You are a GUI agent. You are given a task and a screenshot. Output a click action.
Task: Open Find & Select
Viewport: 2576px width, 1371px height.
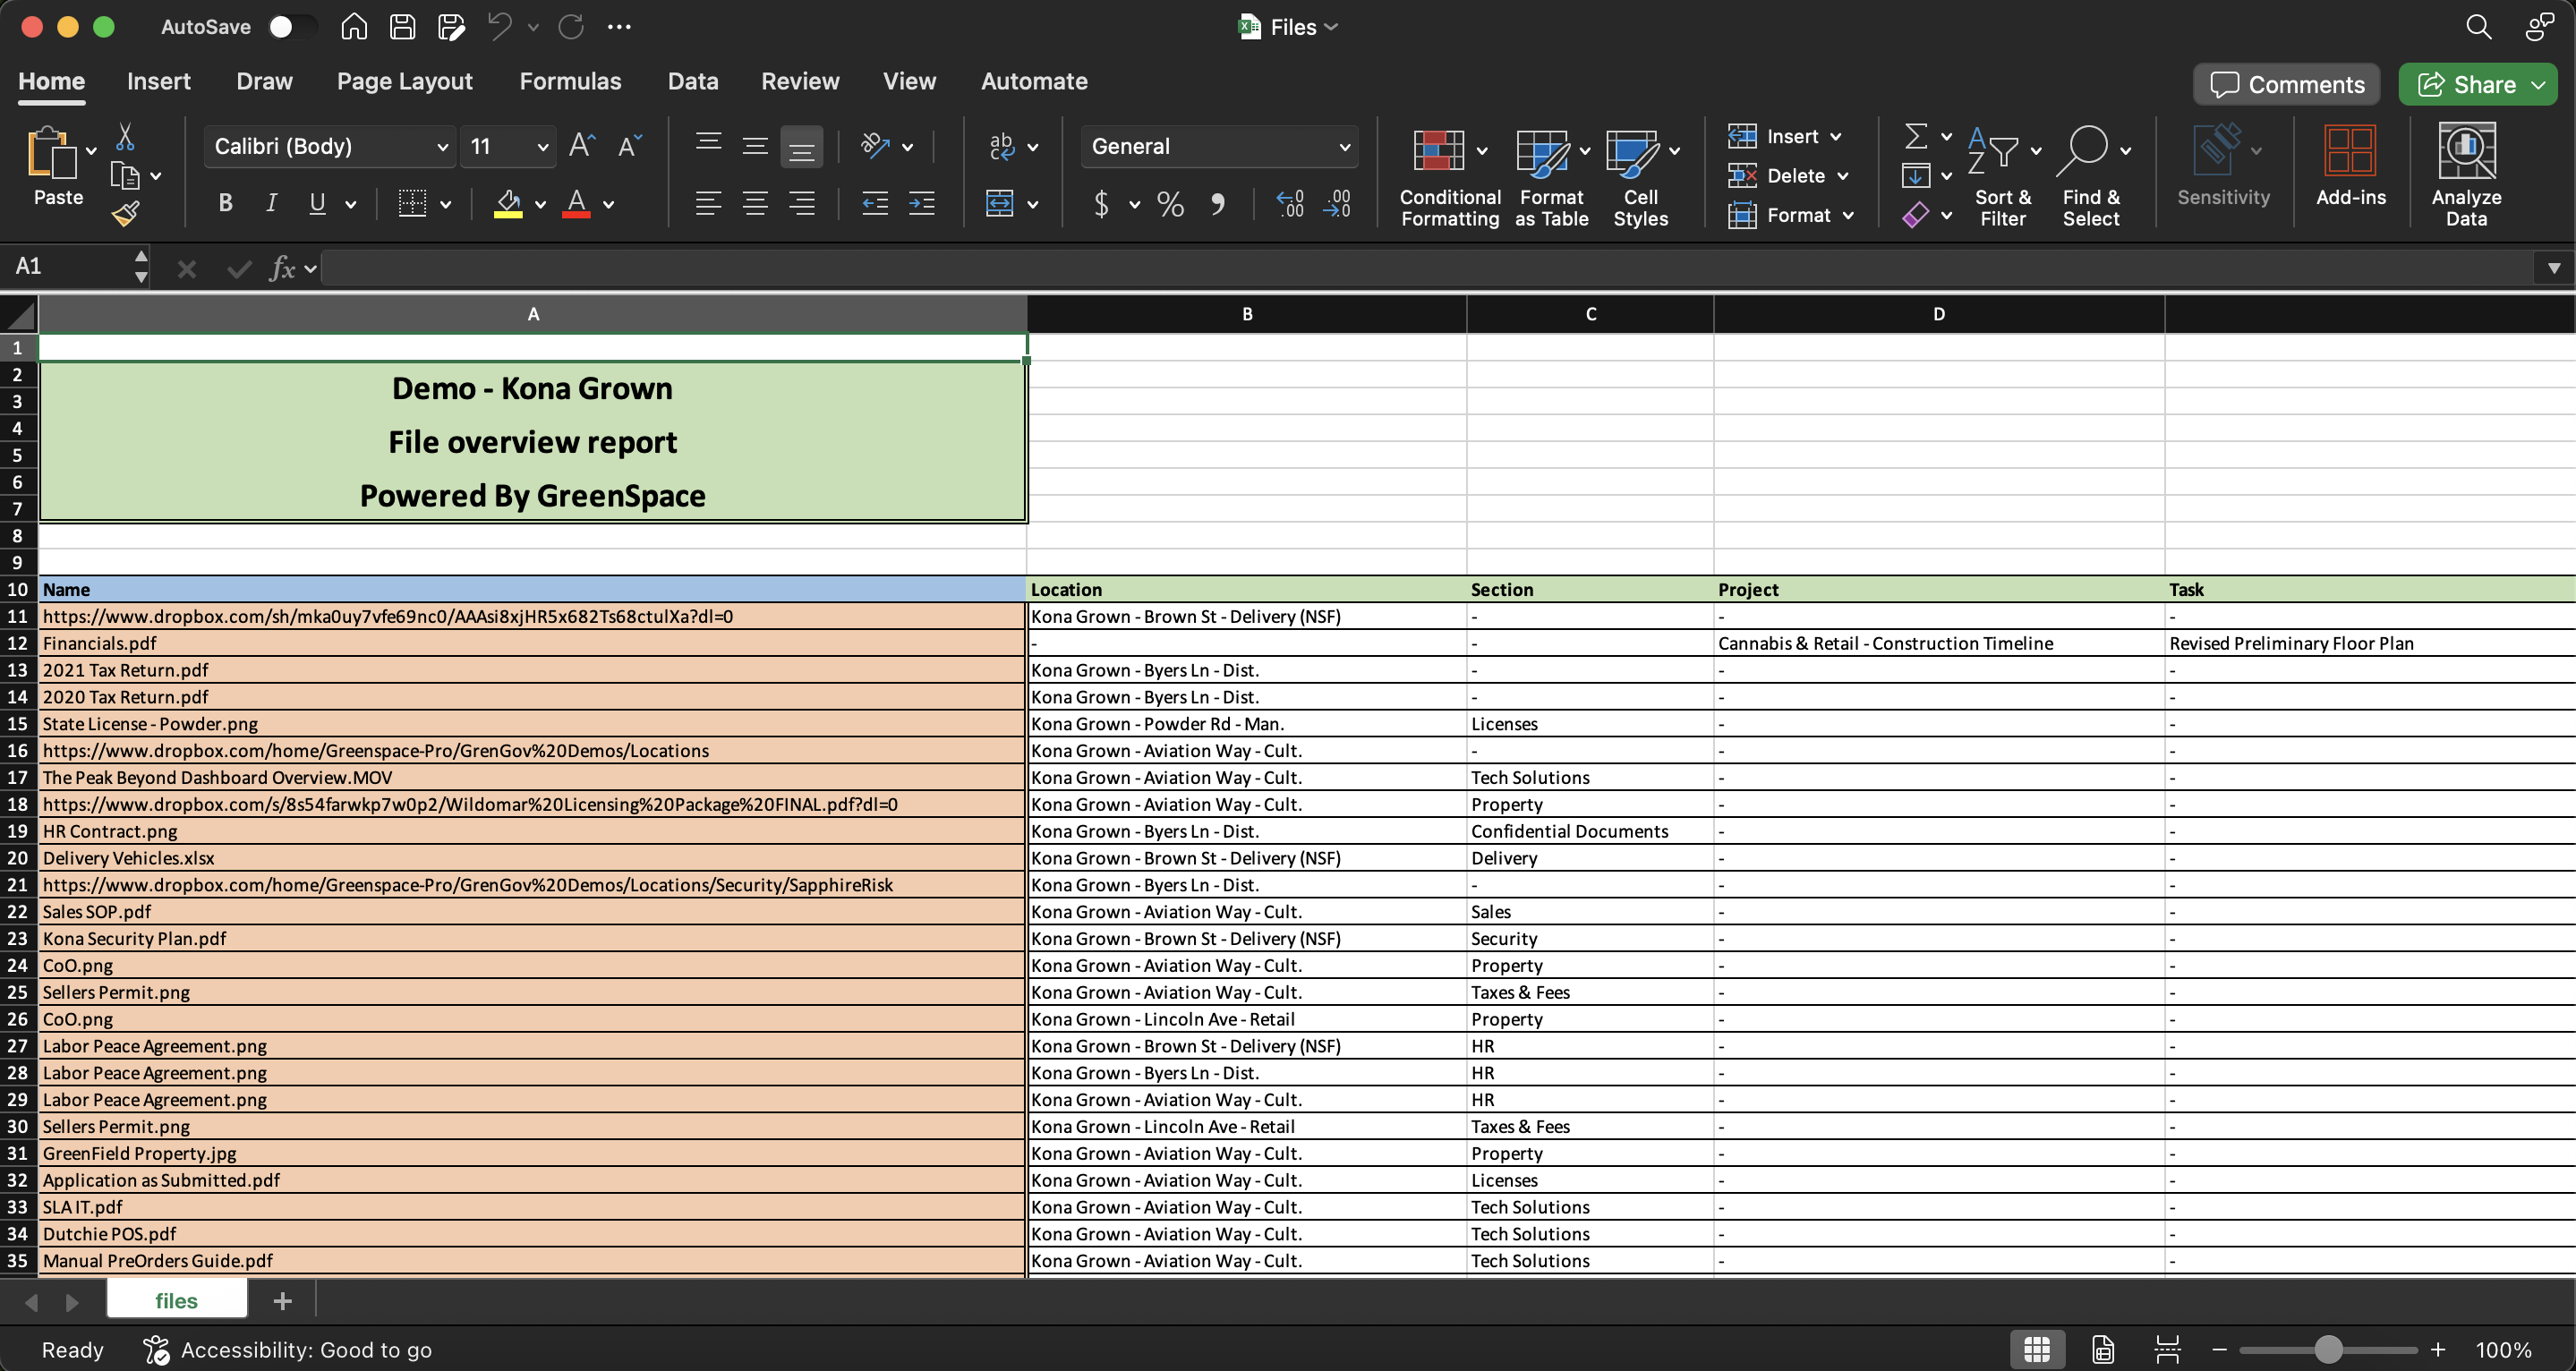2090,177
